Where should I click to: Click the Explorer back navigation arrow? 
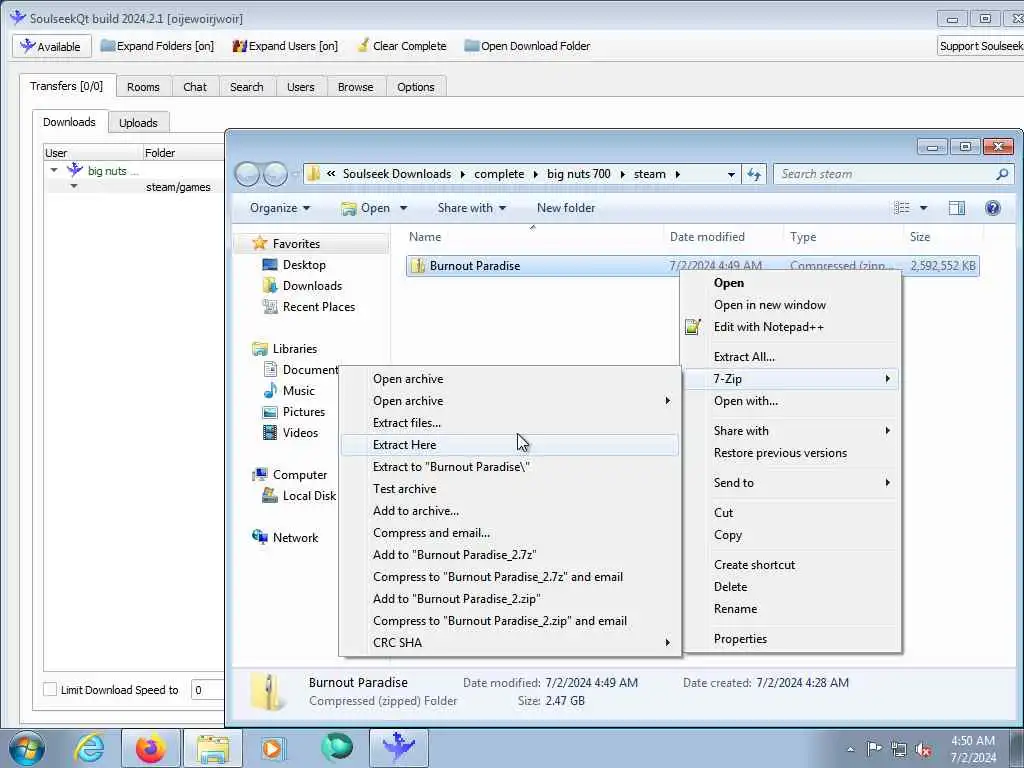point(248,174)
